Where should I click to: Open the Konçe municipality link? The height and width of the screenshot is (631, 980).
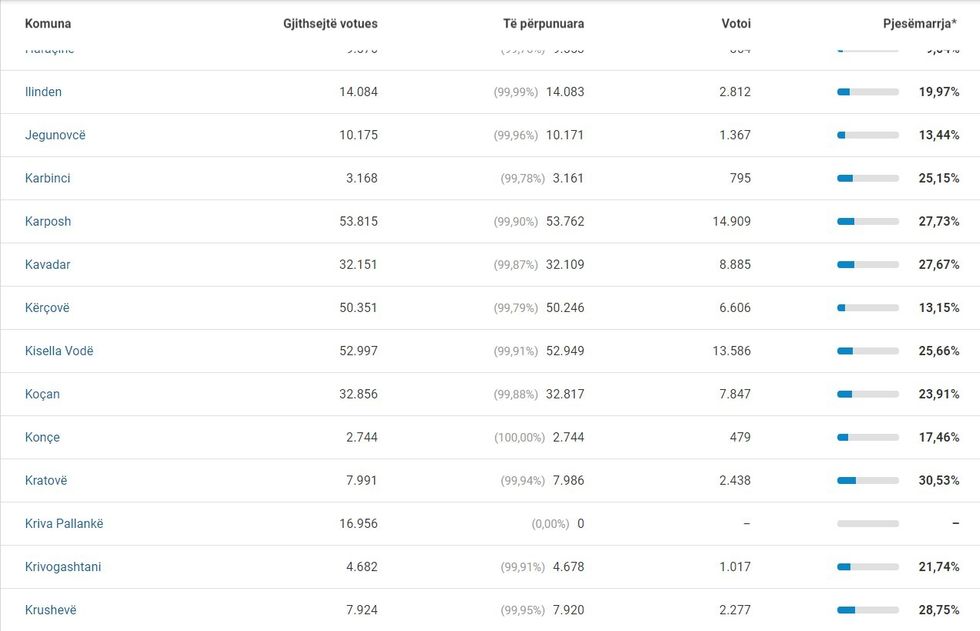tap(43, 437)
